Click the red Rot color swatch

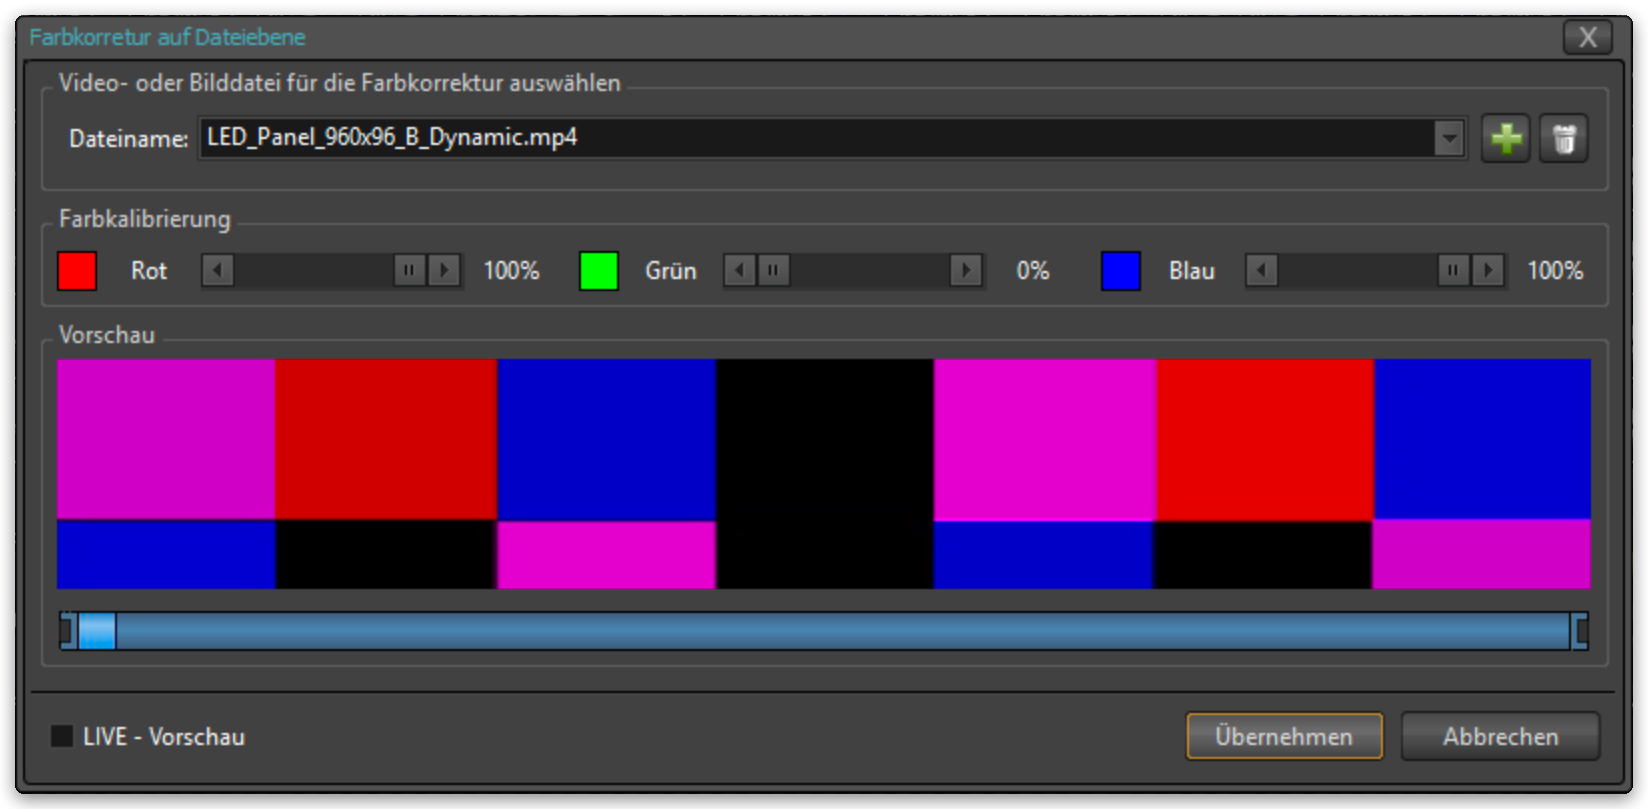click(77, 271)
